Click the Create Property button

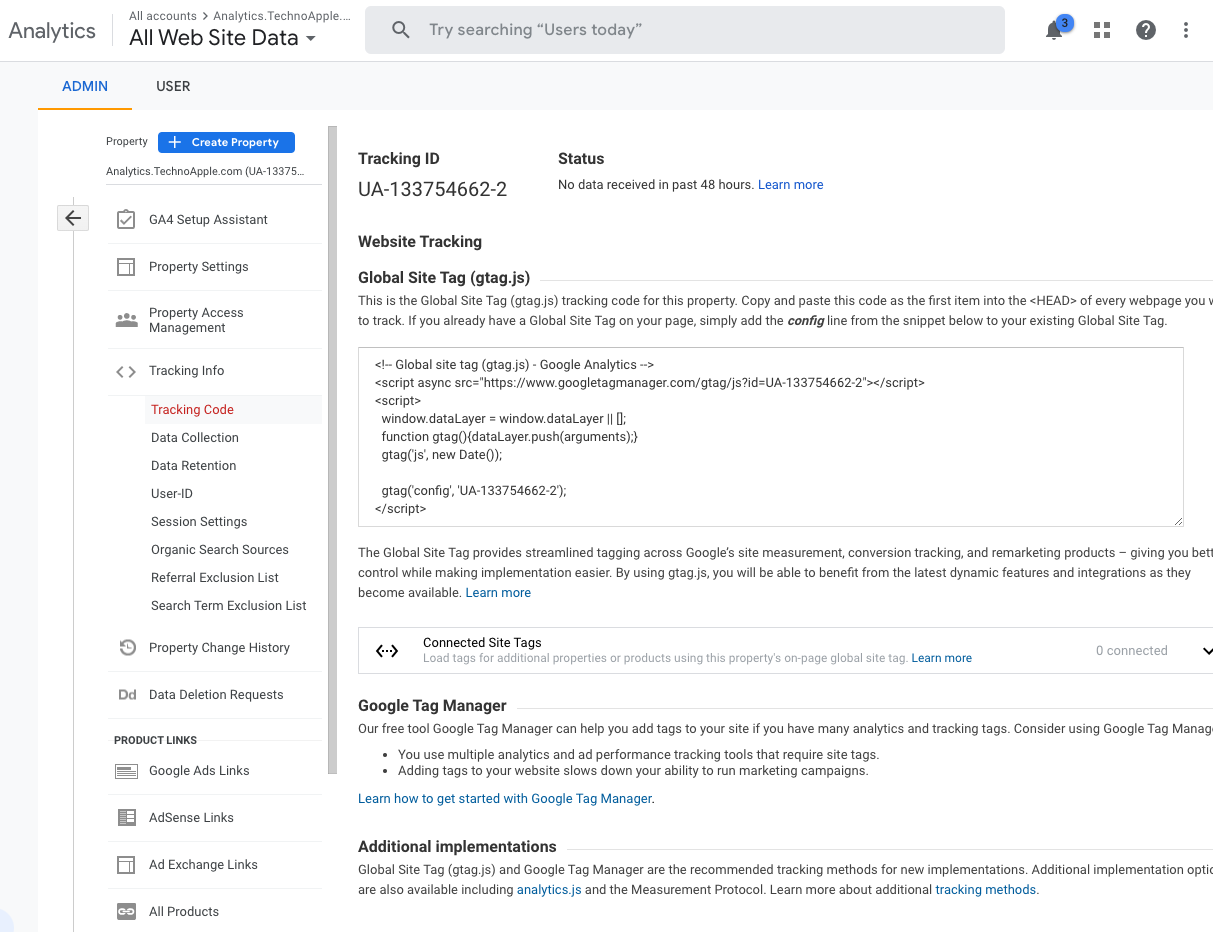coord(226,142)
